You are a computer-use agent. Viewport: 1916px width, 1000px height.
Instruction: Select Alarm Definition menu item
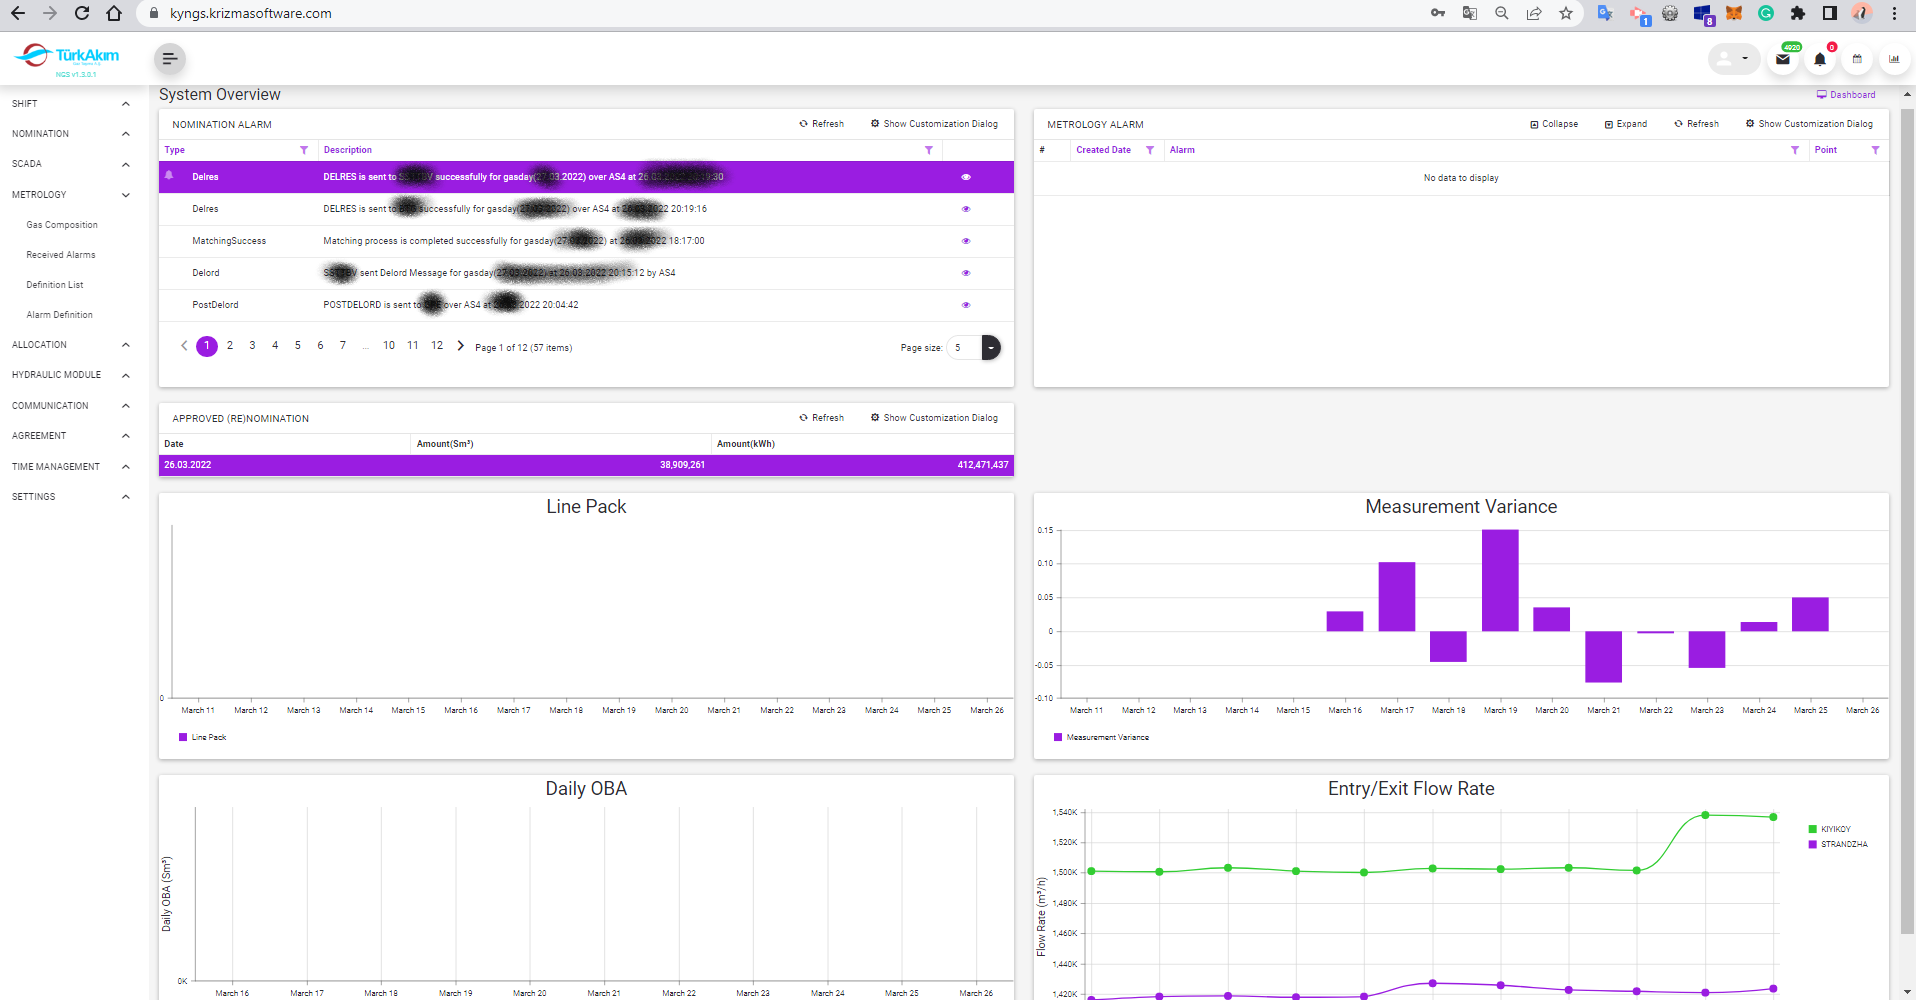coord(59,315)
